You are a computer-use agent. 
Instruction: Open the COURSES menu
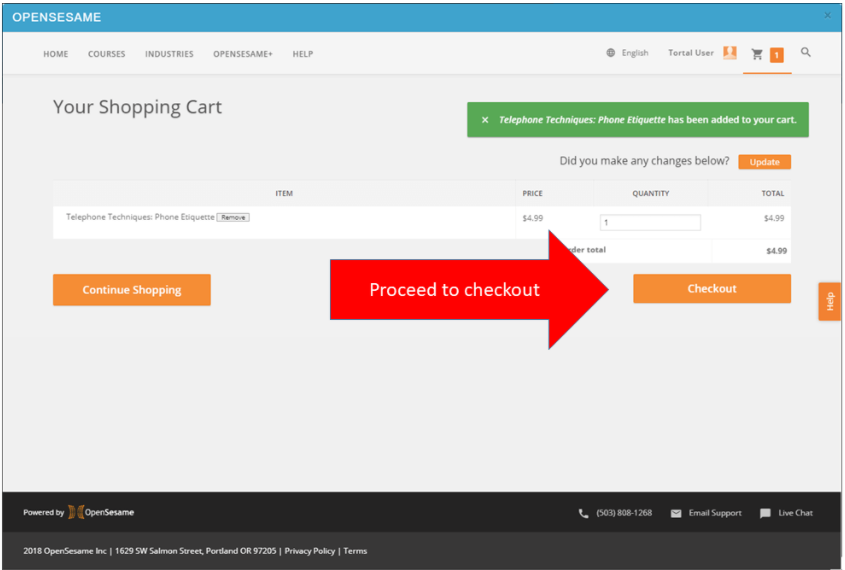pos(107,54)
